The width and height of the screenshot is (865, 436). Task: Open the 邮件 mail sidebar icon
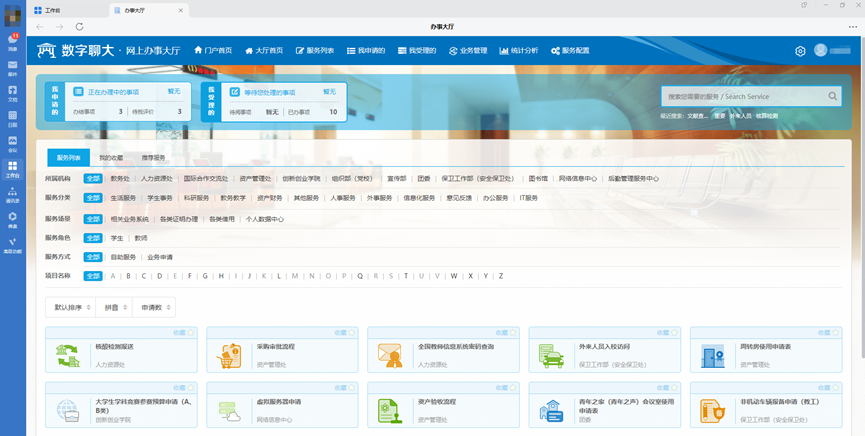point(13,67)
